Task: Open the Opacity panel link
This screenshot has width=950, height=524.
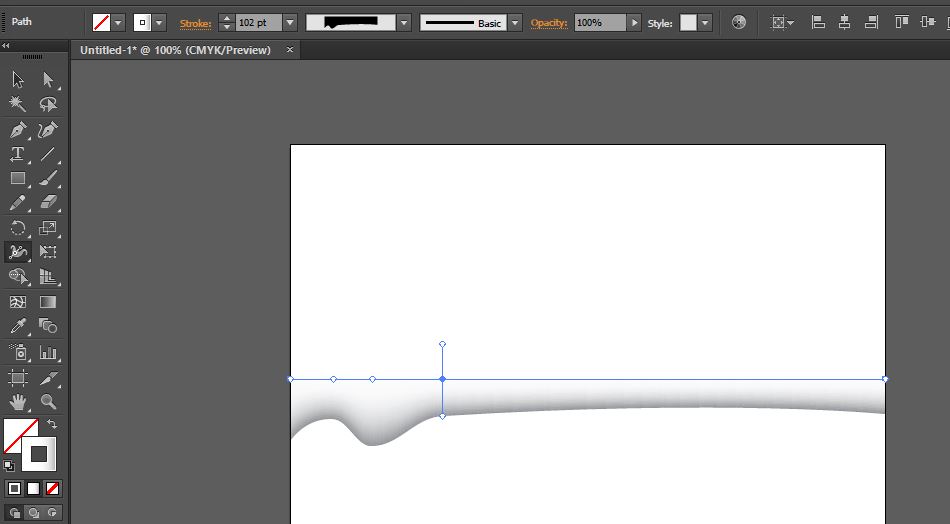Action: 549,23
